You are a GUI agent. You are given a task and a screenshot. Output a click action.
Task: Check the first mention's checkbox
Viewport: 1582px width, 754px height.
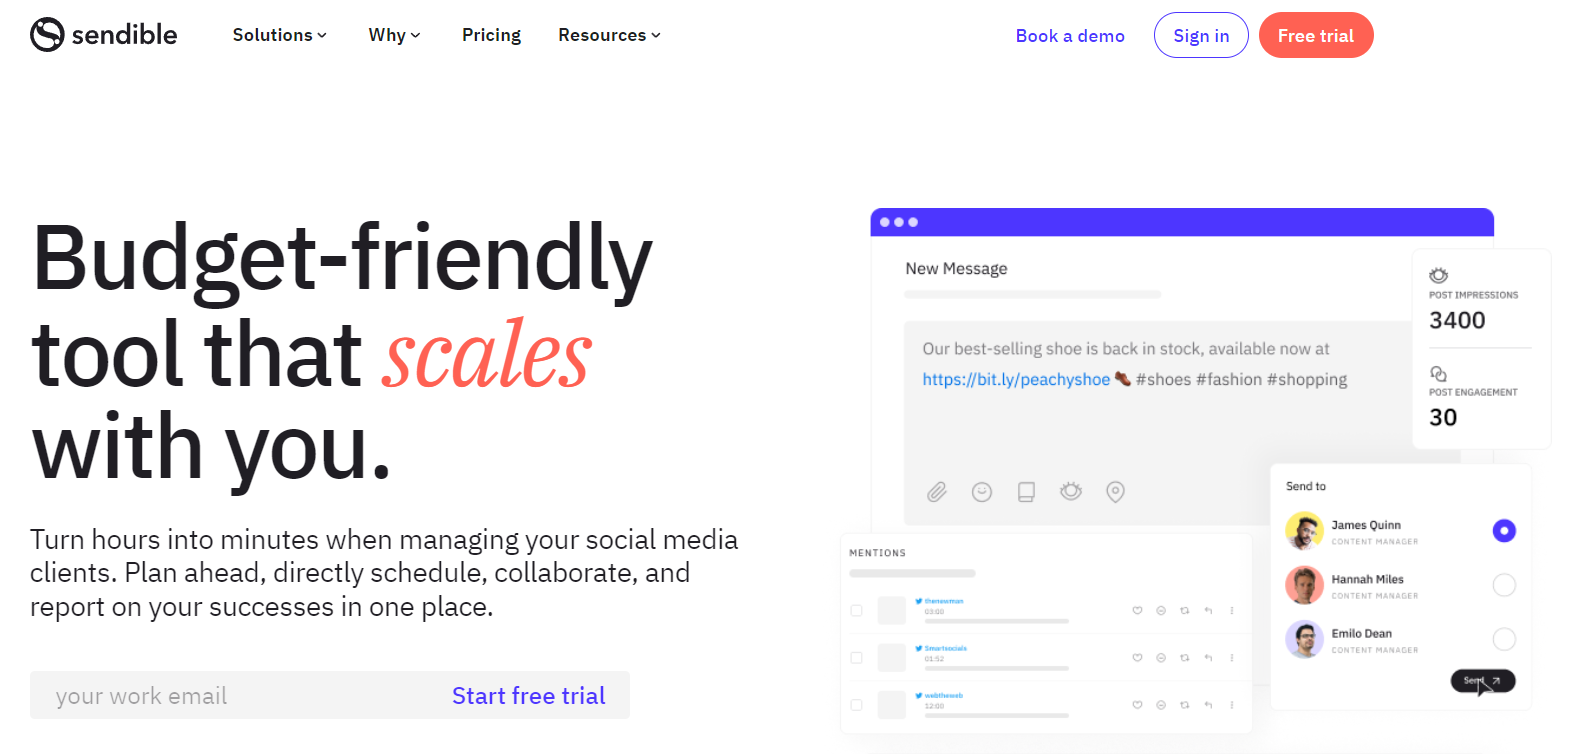(856, 610)
